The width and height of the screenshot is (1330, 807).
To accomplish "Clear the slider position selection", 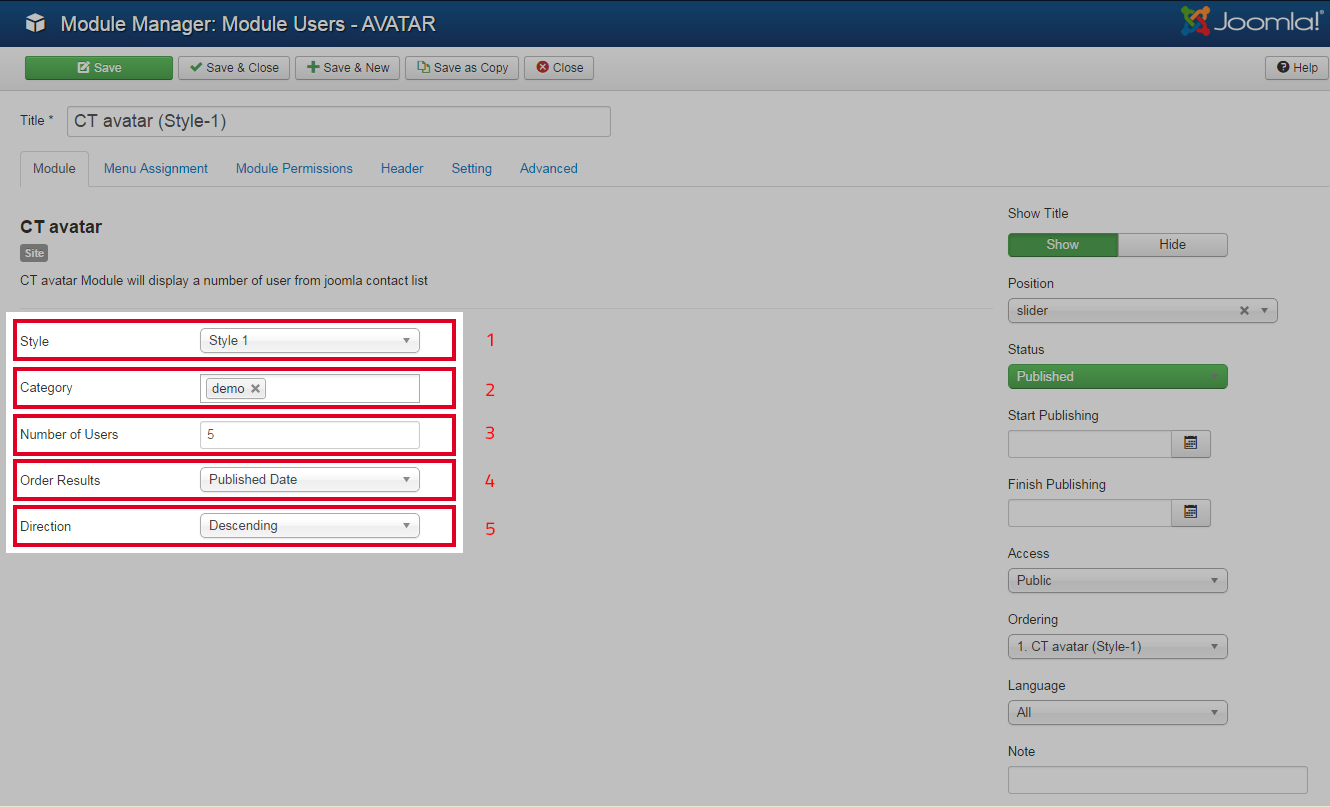I will coord(1244,311).
